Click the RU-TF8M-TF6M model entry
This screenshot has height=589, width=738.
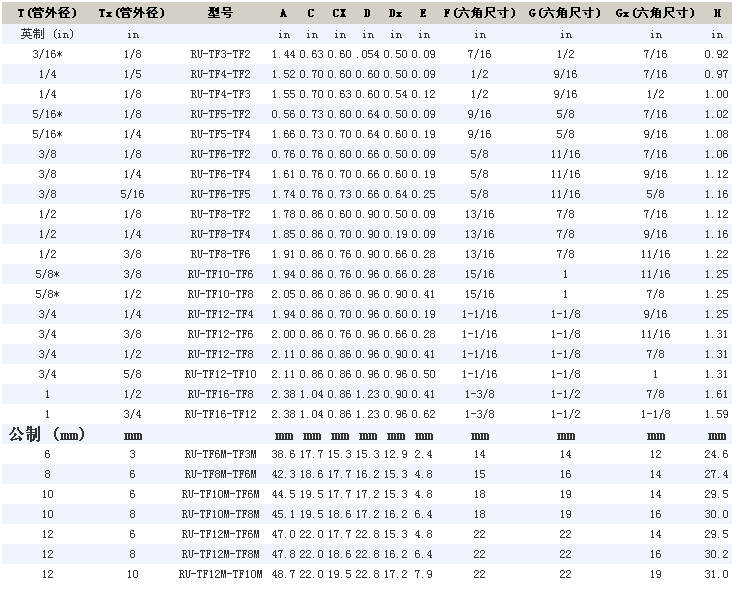tap(220, 473)
